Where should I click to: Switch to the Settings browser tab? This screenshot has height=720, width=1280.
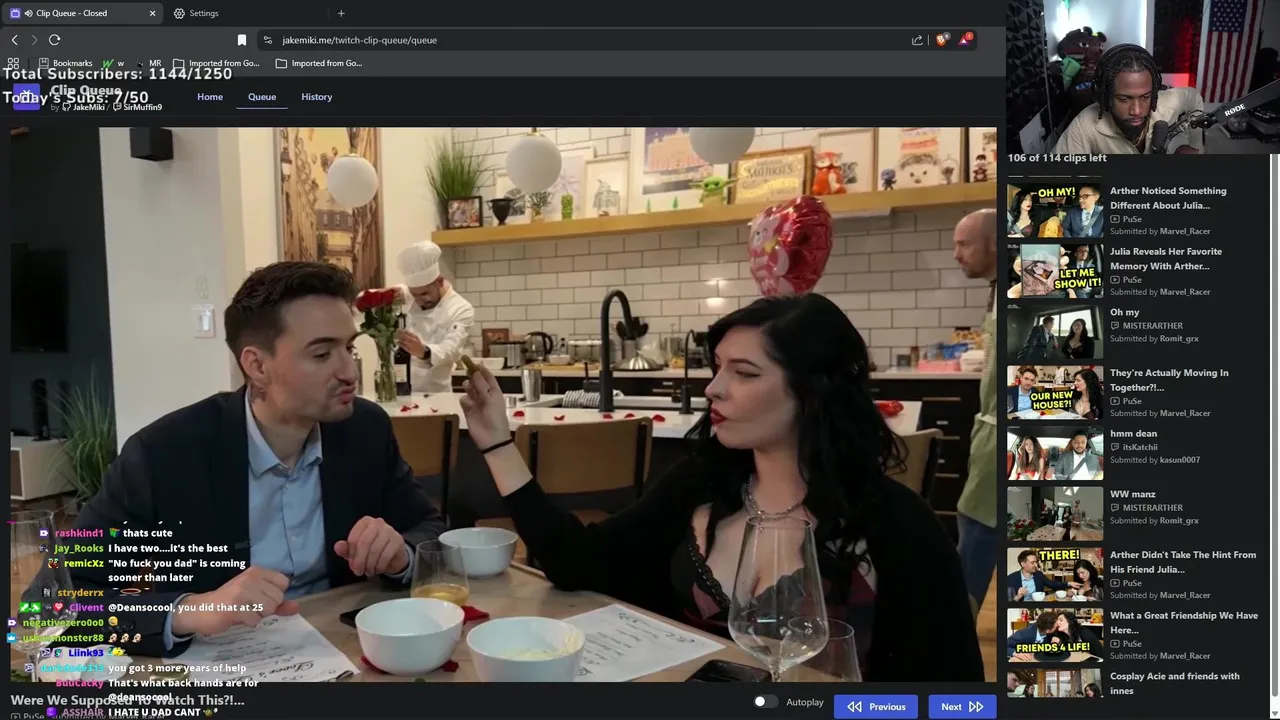tap(196, 13)
